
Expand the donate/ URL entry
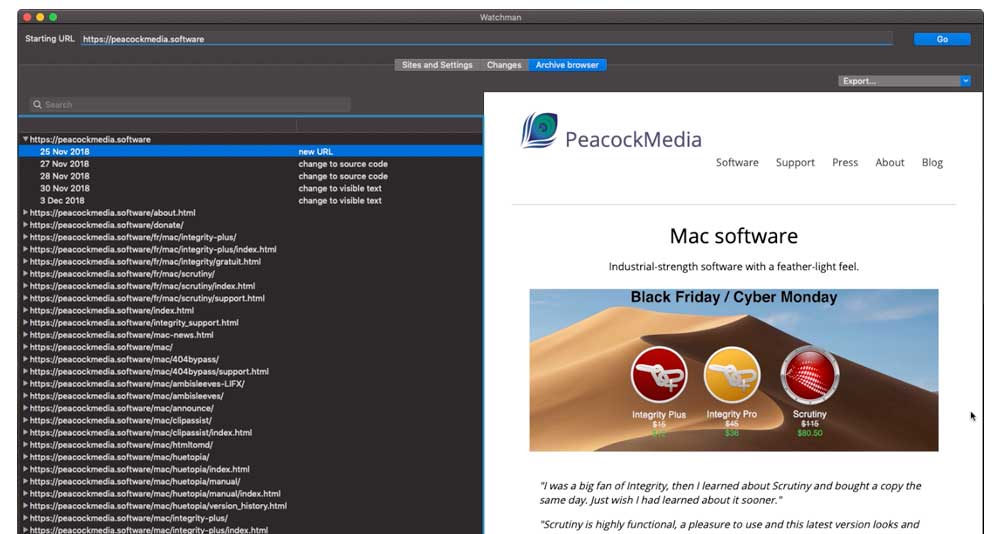click(x=26, y=225)
